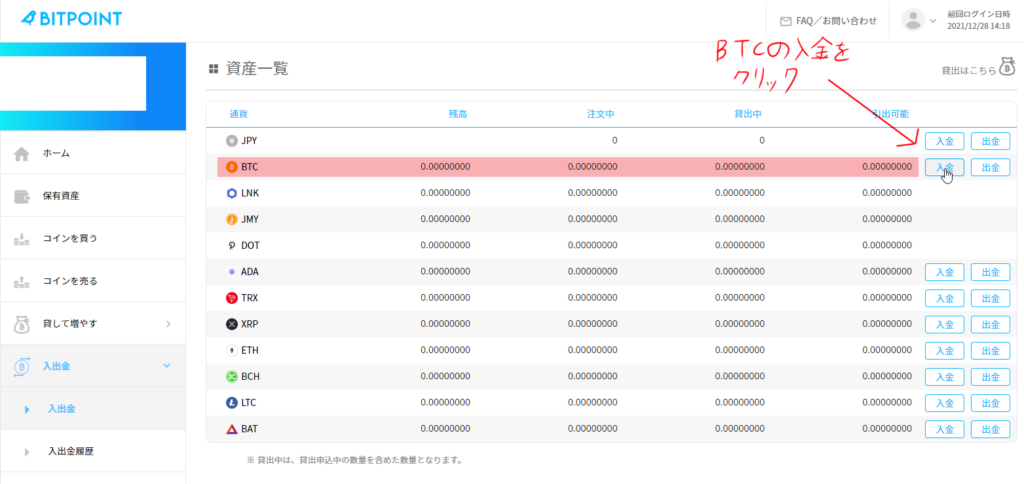Open FAQ／お問い合わせ link
The height and width of the screenshot is (484, 1024).
point(836,20)
